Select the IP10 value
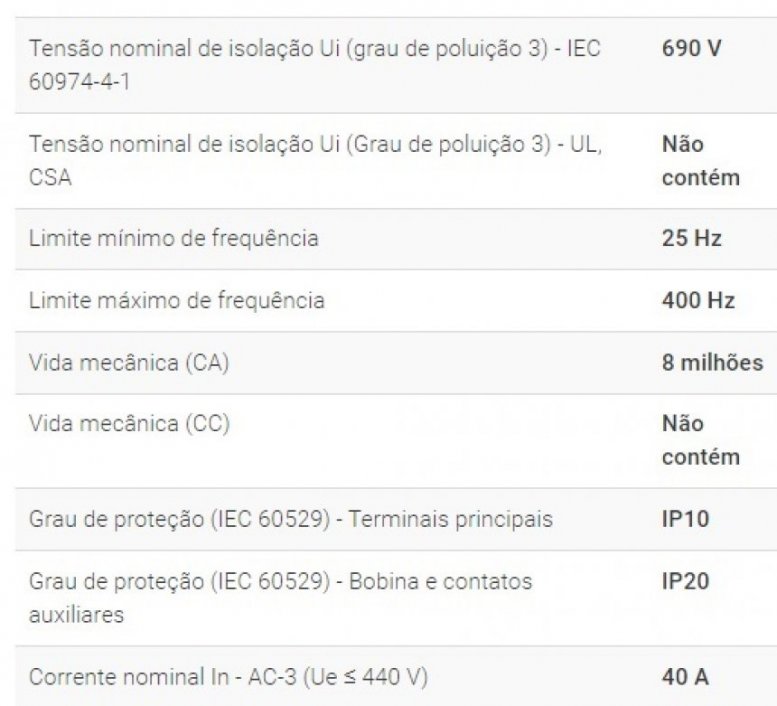This screenshot has height=706, width=777. [x=685, y=520]
